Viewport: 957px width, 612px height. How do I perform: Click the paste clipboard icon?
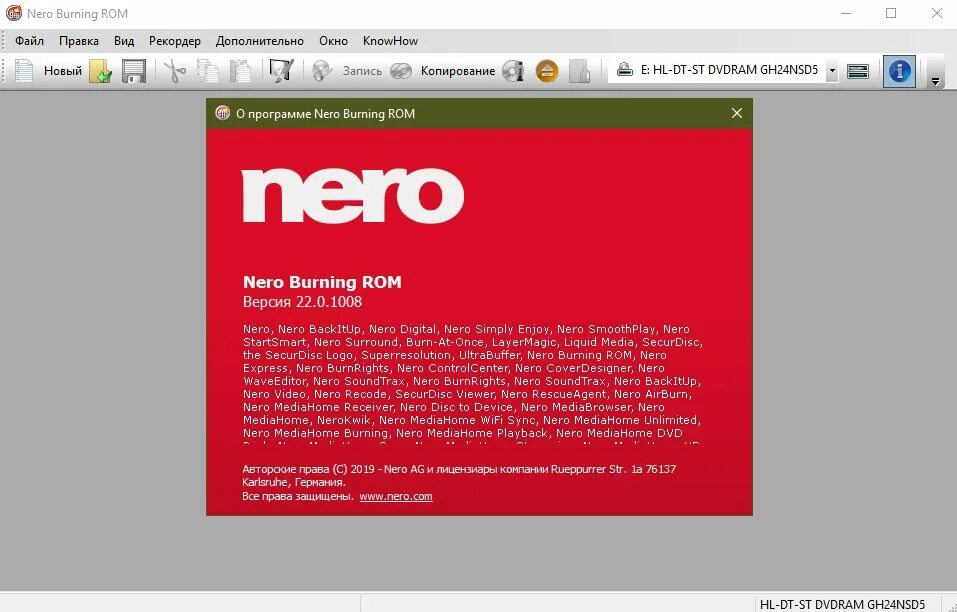240,71
